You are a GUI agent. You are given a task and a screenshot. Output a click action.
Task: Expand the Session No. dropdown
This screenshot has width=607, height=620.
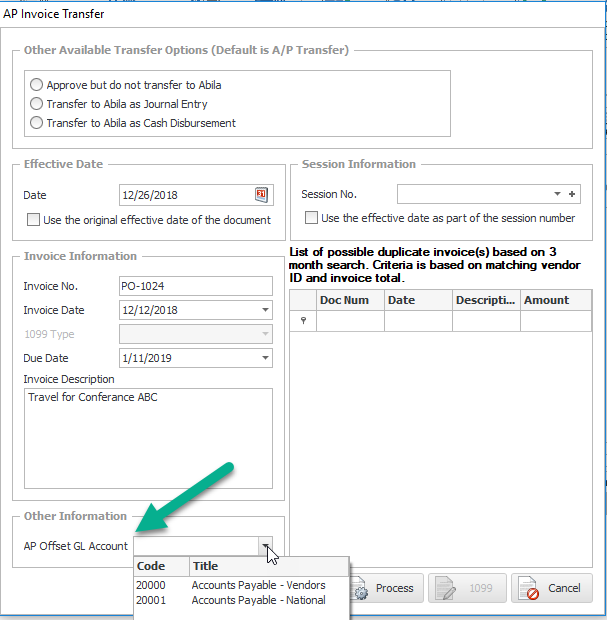coord(557,195)
